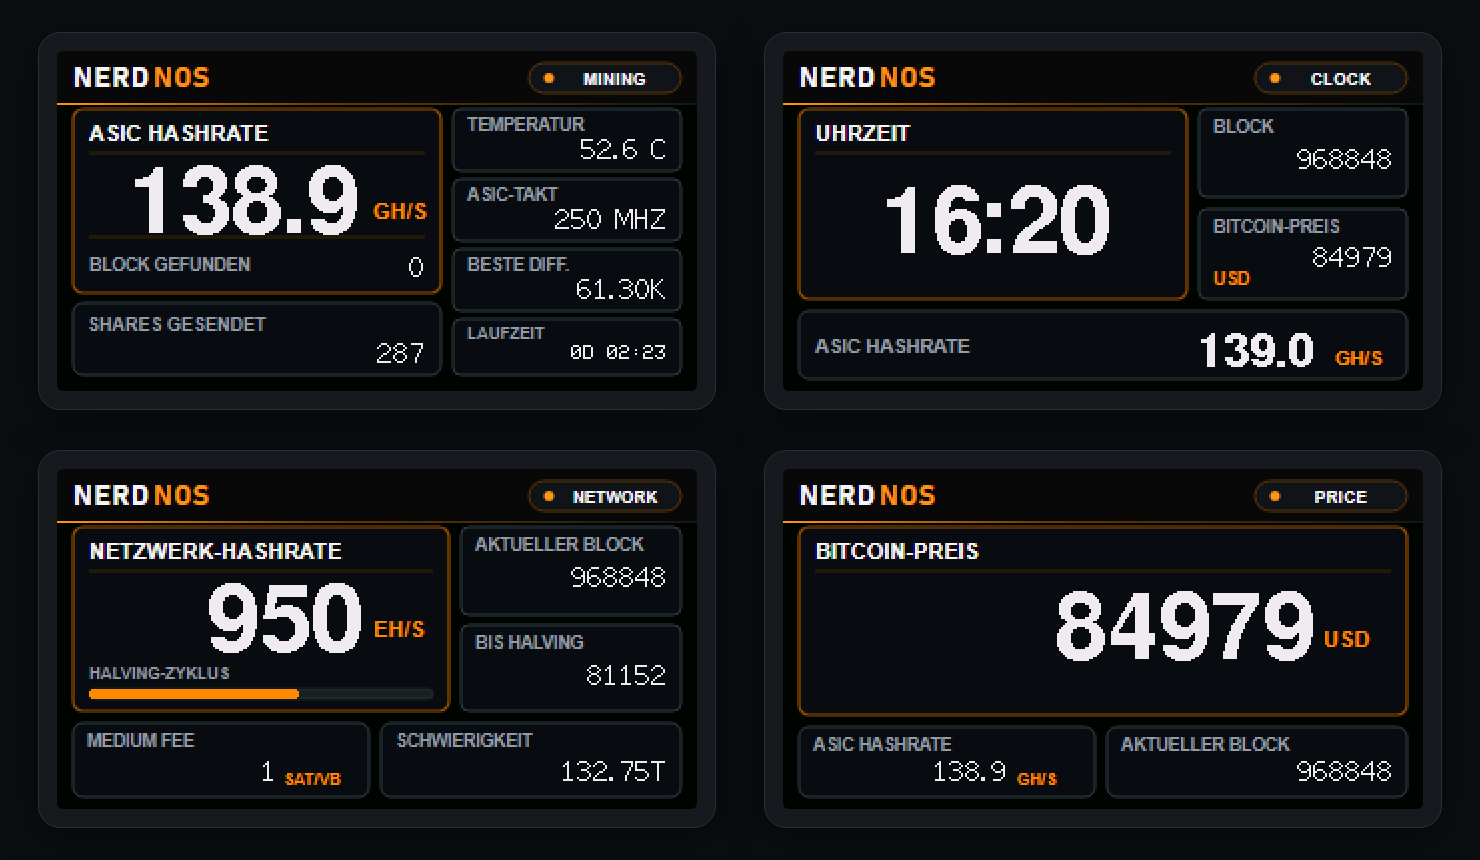Click the SCHWIERIGKEIT 132.75T tile

tap(531, 760)
